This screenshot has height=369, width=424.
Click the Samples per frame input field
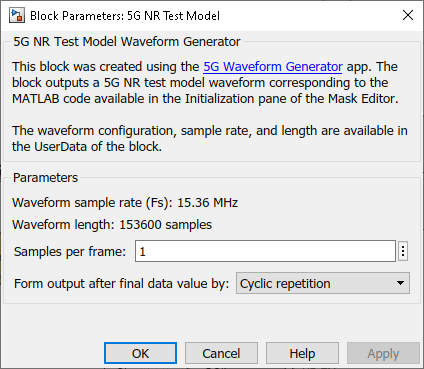(x=265, y=251)
